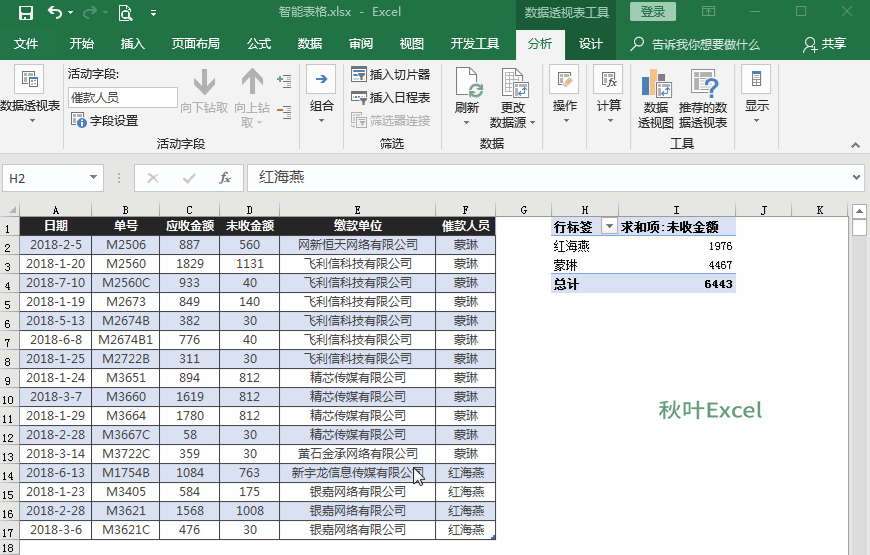The image size is (870, 555).
Task: Click the insert function fx icon
Action: point(225,178)
